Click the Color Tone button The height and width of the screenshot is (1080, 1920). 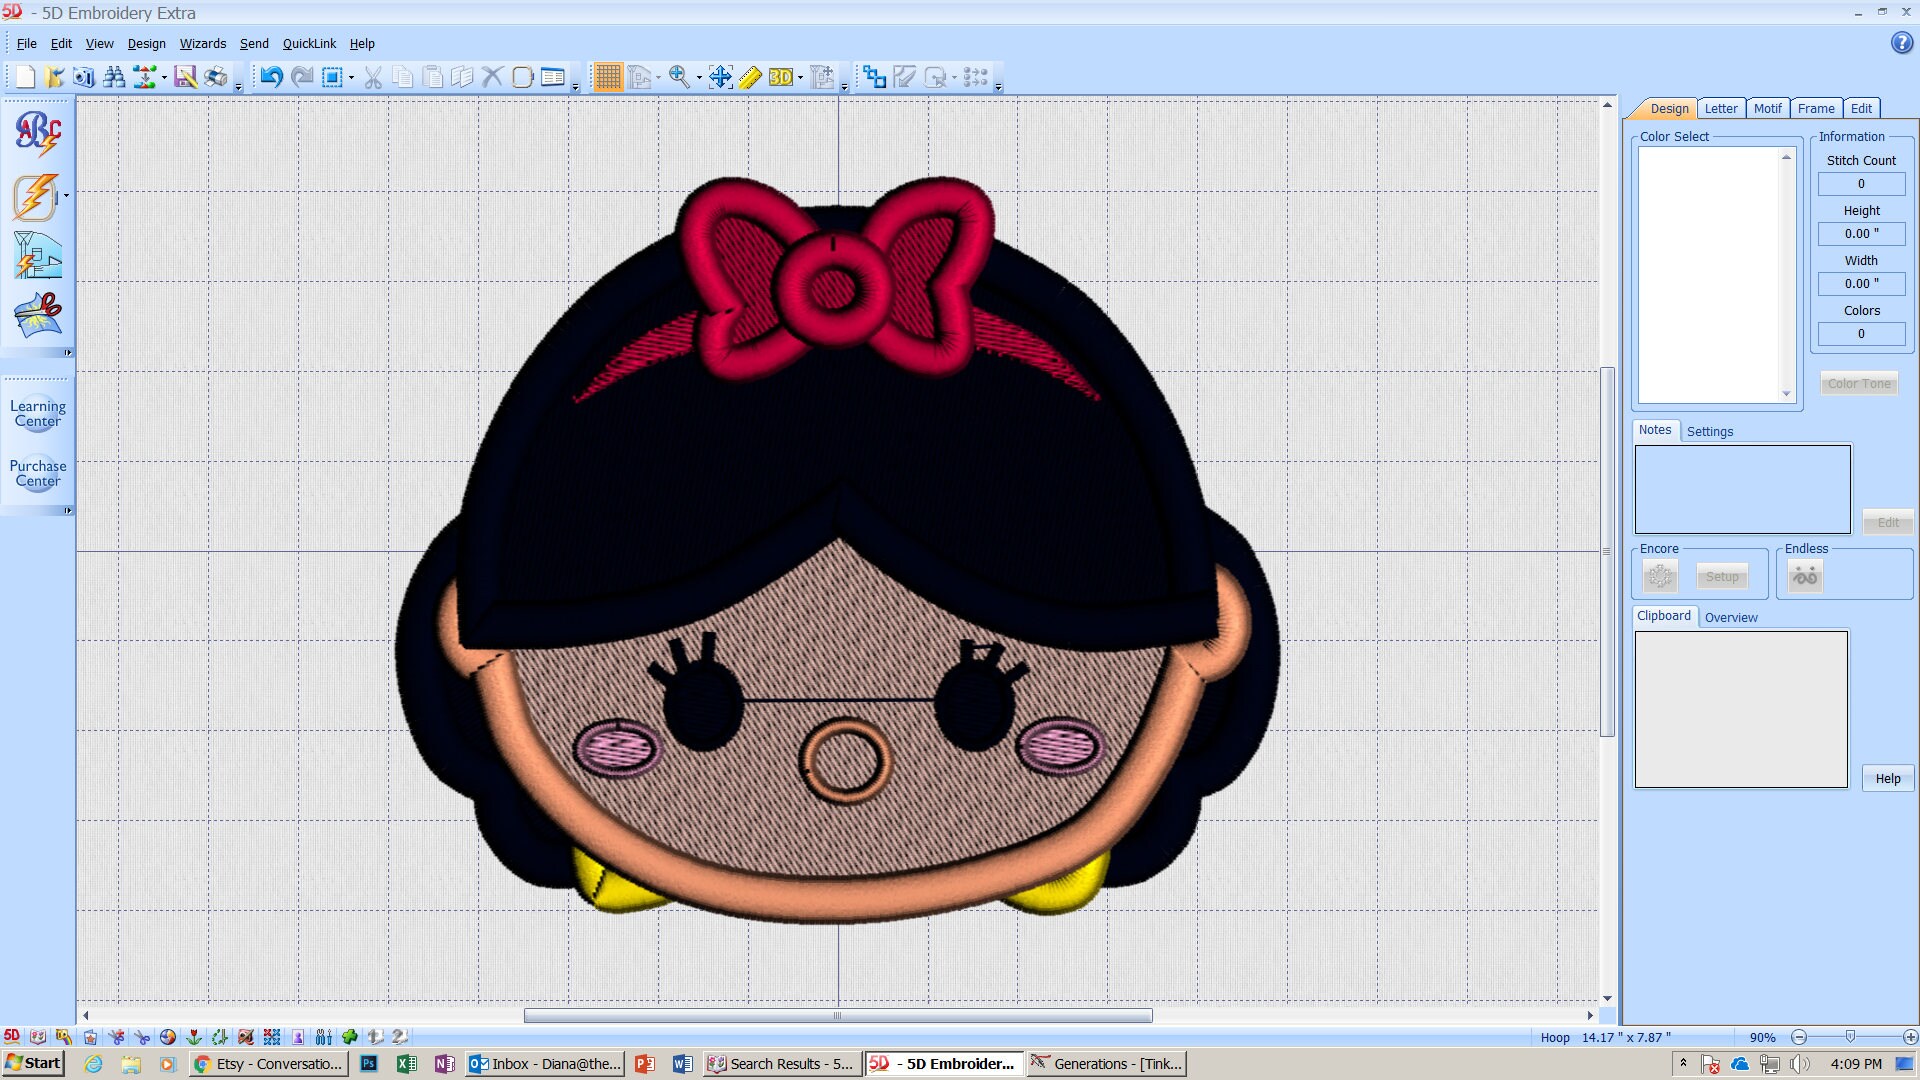click(x=1858, y=383)
